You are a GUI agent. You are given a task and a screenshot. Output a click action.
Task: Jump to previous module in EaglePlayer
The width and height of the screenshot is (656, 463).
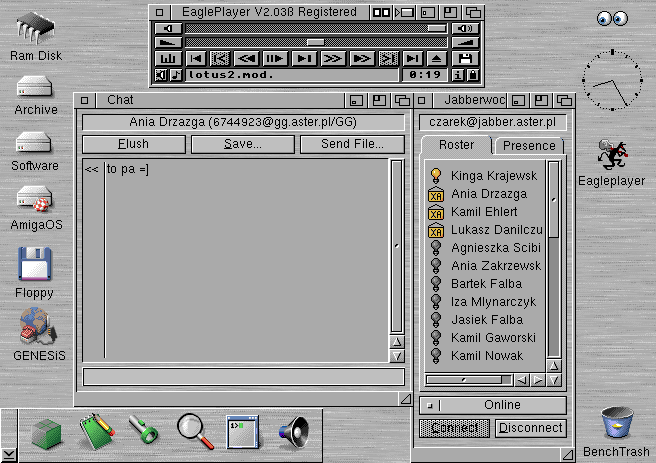coord(196,59)
